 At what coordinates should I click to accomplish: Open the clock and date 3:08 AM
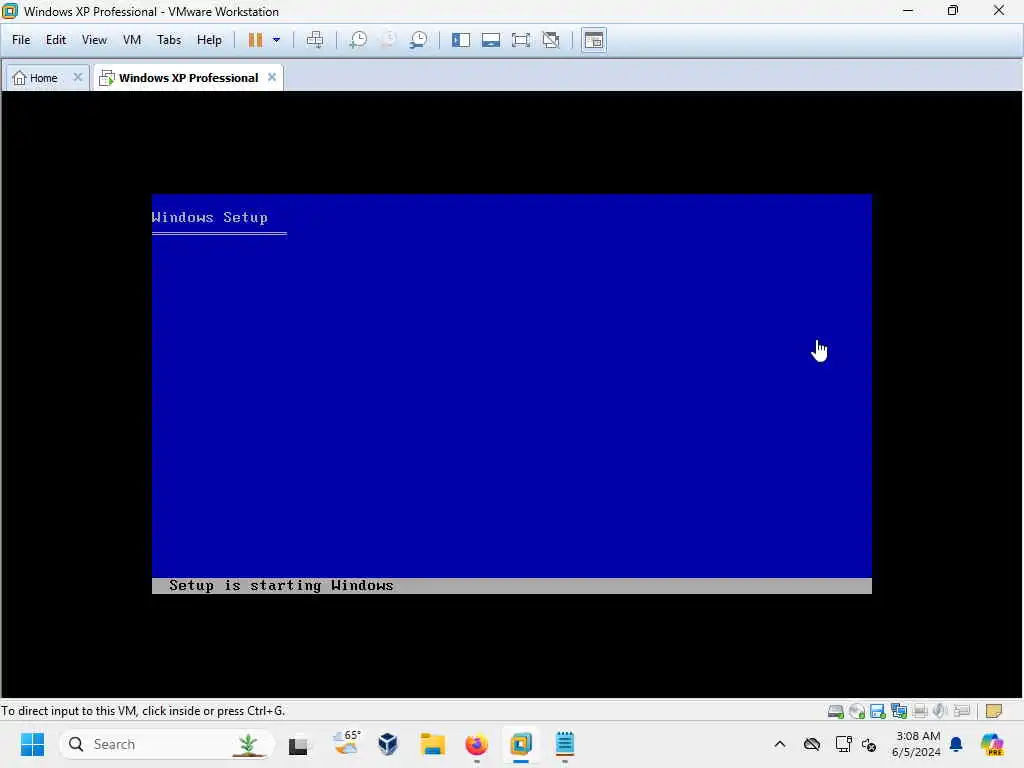tap(917, 744)
